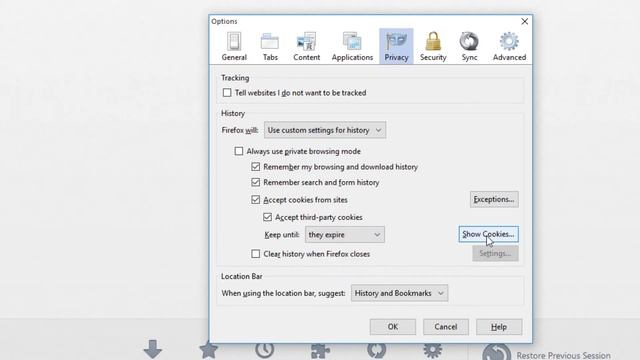Click the Options gear icon in Firefox start page
The width and height of the screenshot is (640, 360).
click(x=433, y=351)
